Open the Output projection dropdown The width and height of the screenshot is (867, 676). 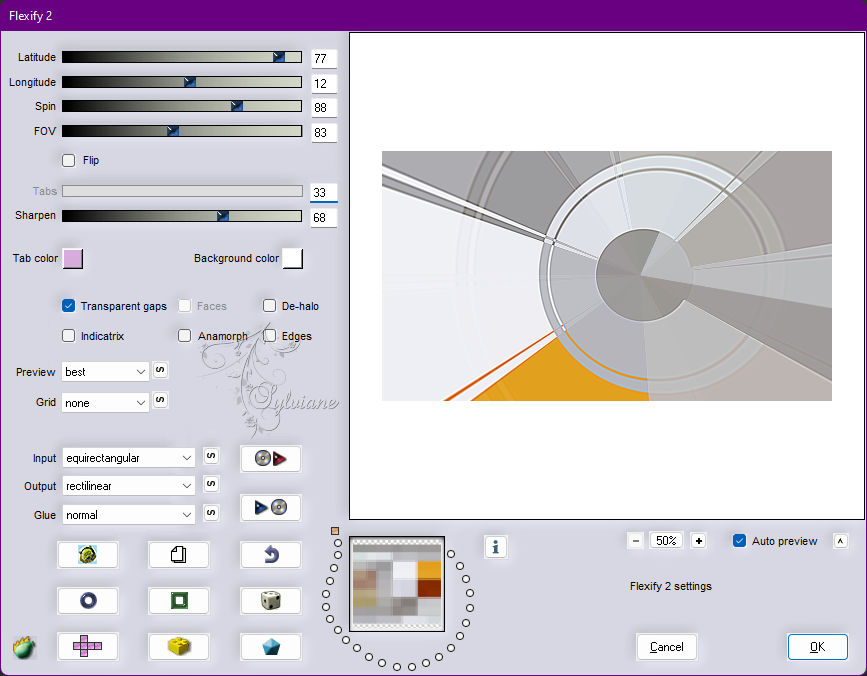pos(128,486)
